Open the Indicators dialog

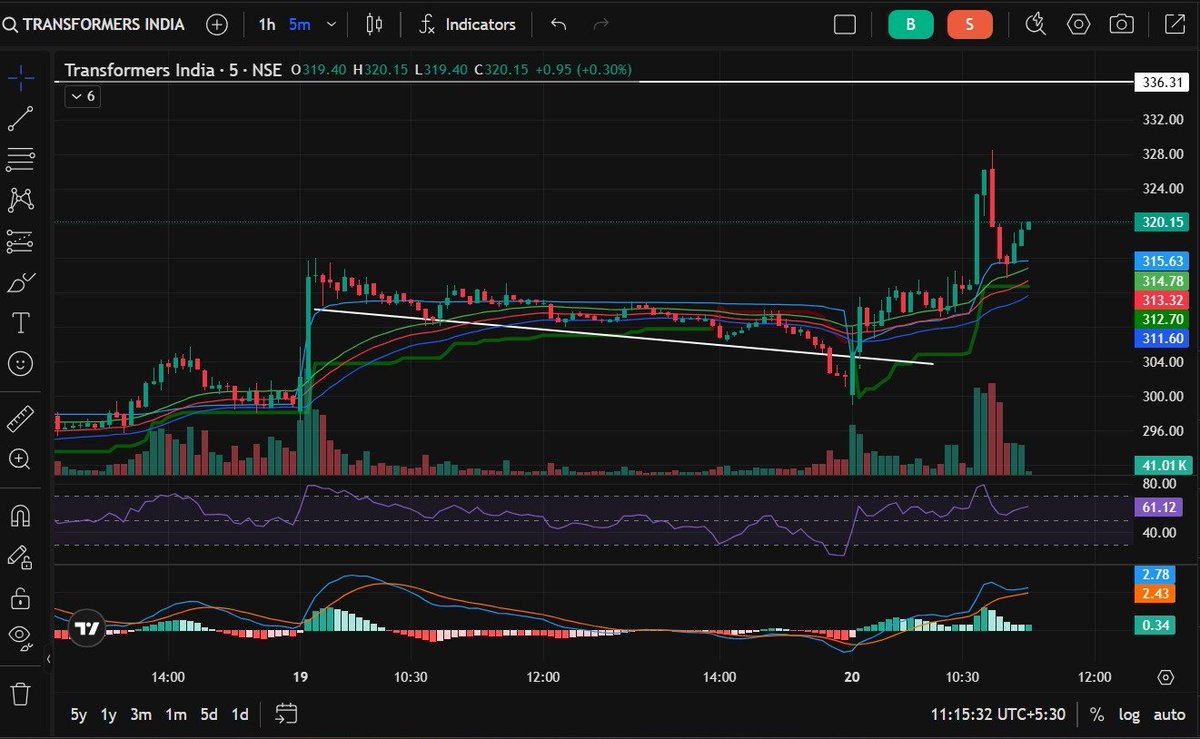[467, 24]
